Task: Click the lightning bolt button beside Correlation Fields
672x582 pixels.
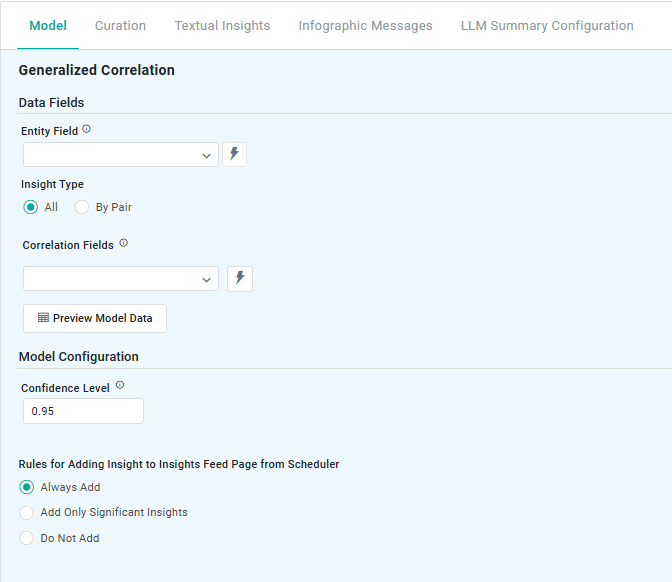Action: (240, 279)
